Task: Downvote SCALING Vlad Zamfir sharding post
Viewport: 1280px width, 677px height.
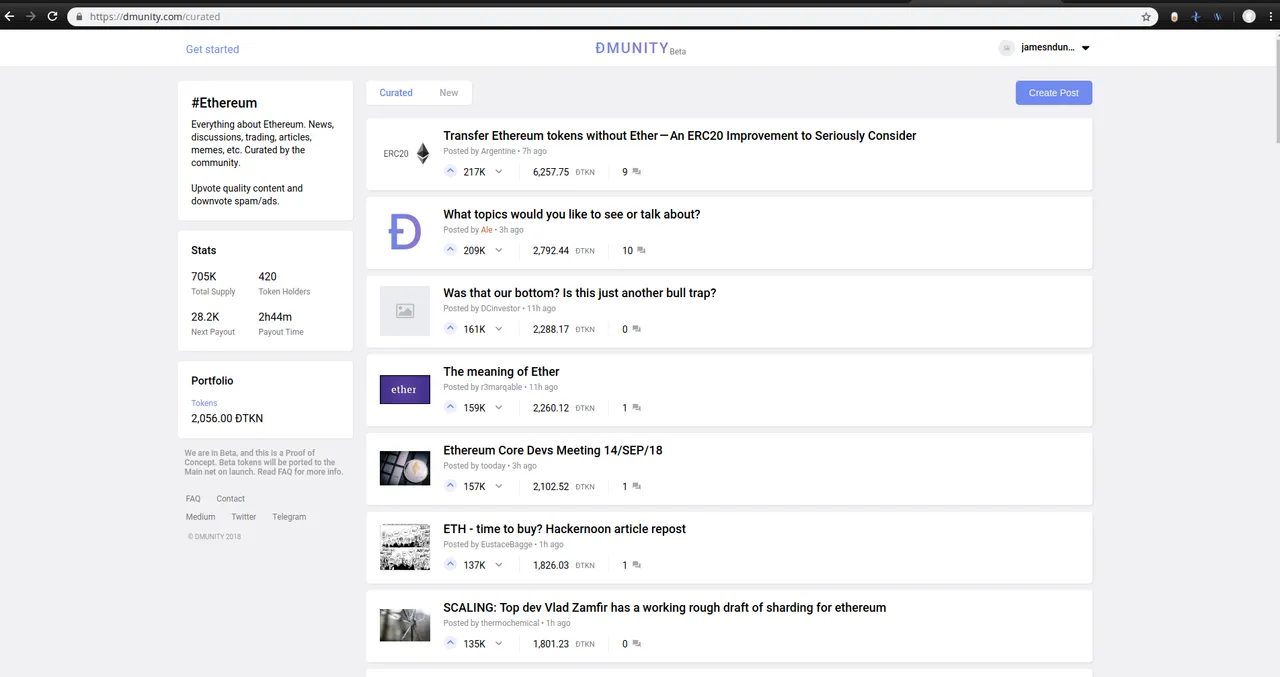Action: pos(499,643)
